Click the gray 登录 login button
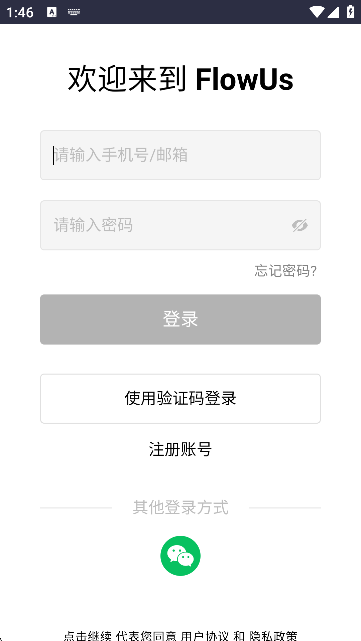 (x=180, y=319)
